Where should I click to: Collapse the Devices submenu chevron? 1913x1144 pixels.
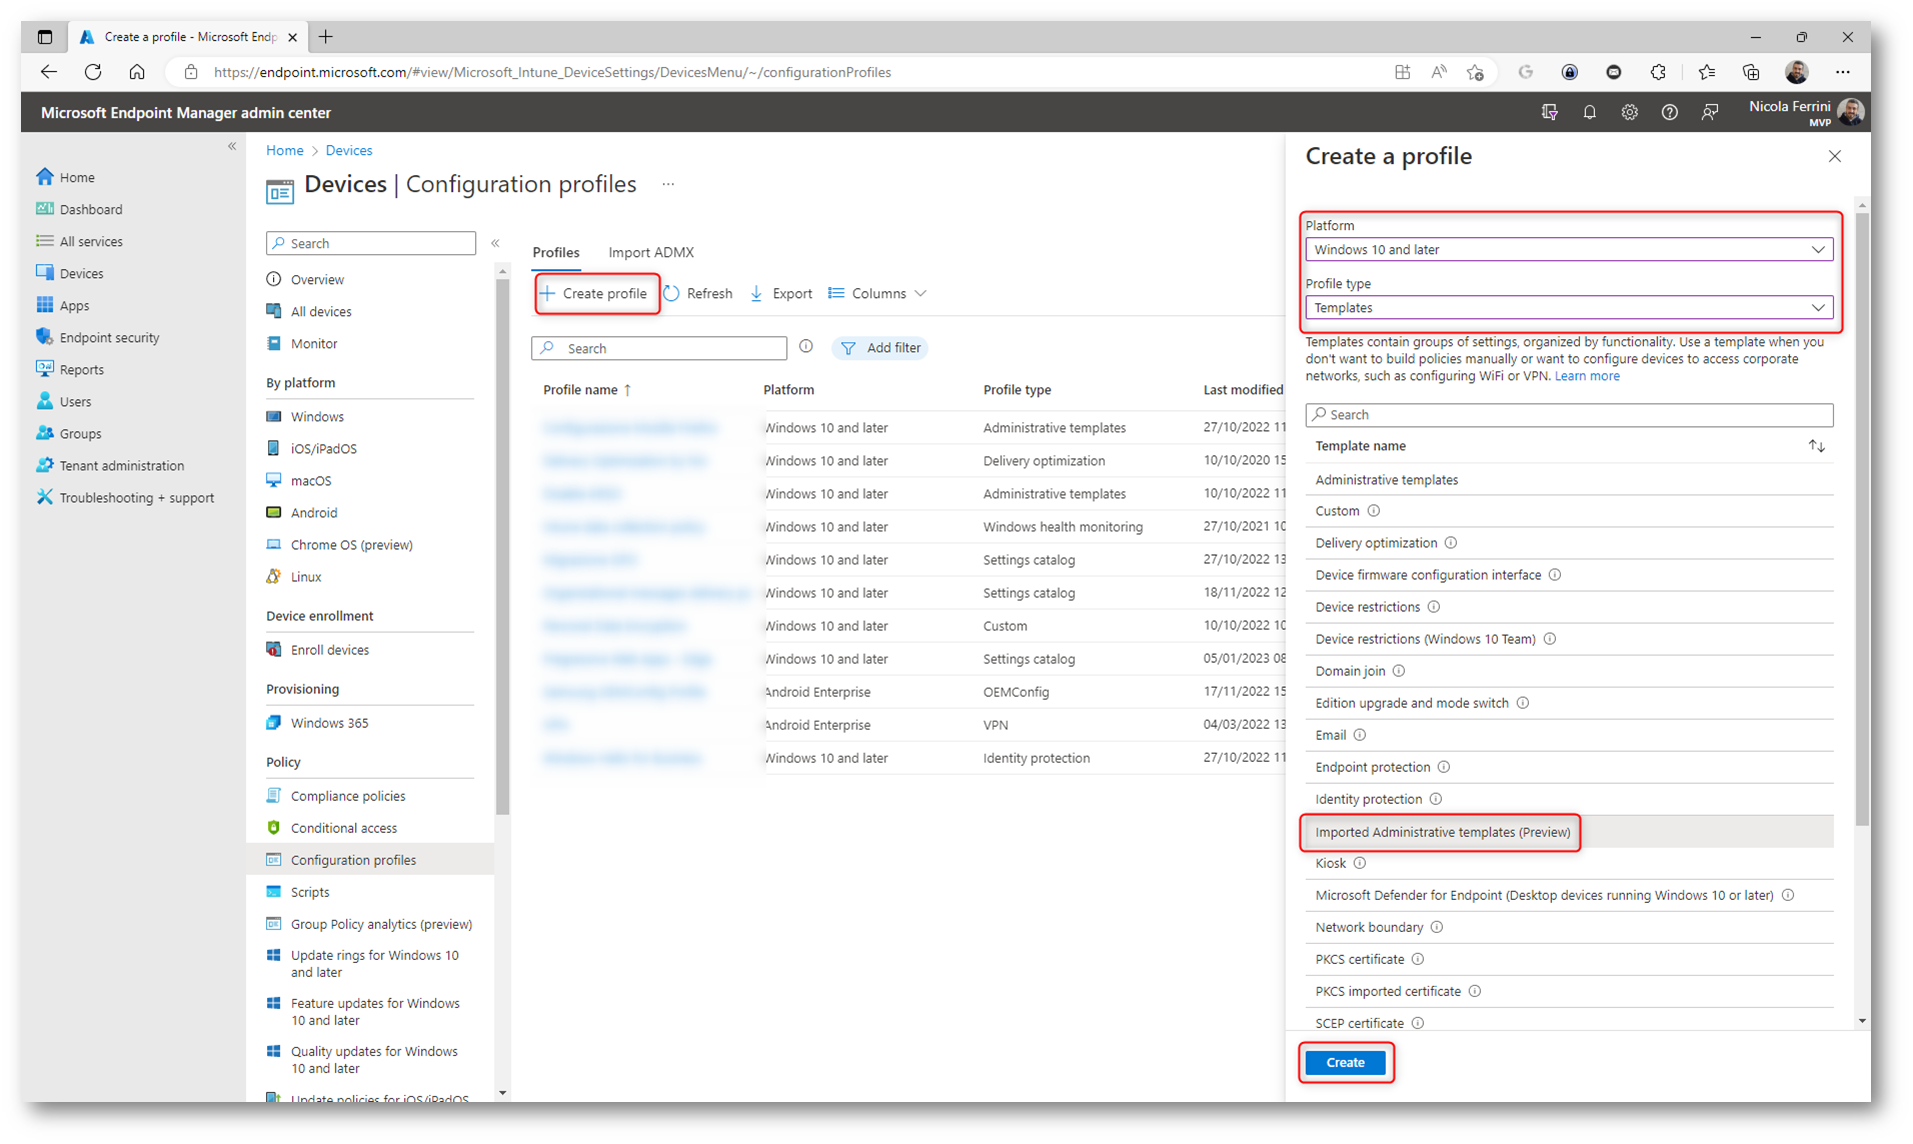tap(495, 243)
